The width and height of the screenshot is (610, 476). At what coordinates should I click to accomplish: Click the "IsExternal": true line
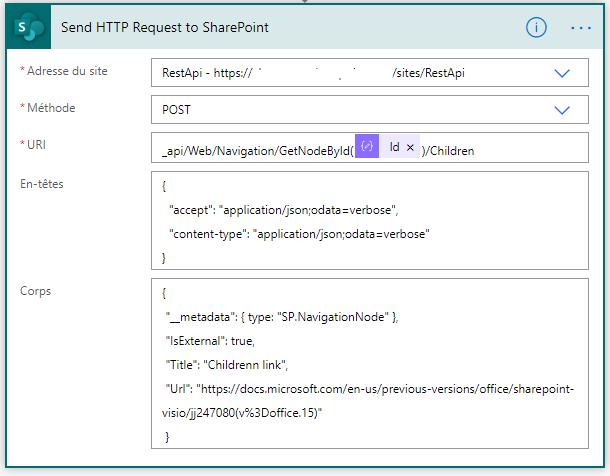point(210,341)
